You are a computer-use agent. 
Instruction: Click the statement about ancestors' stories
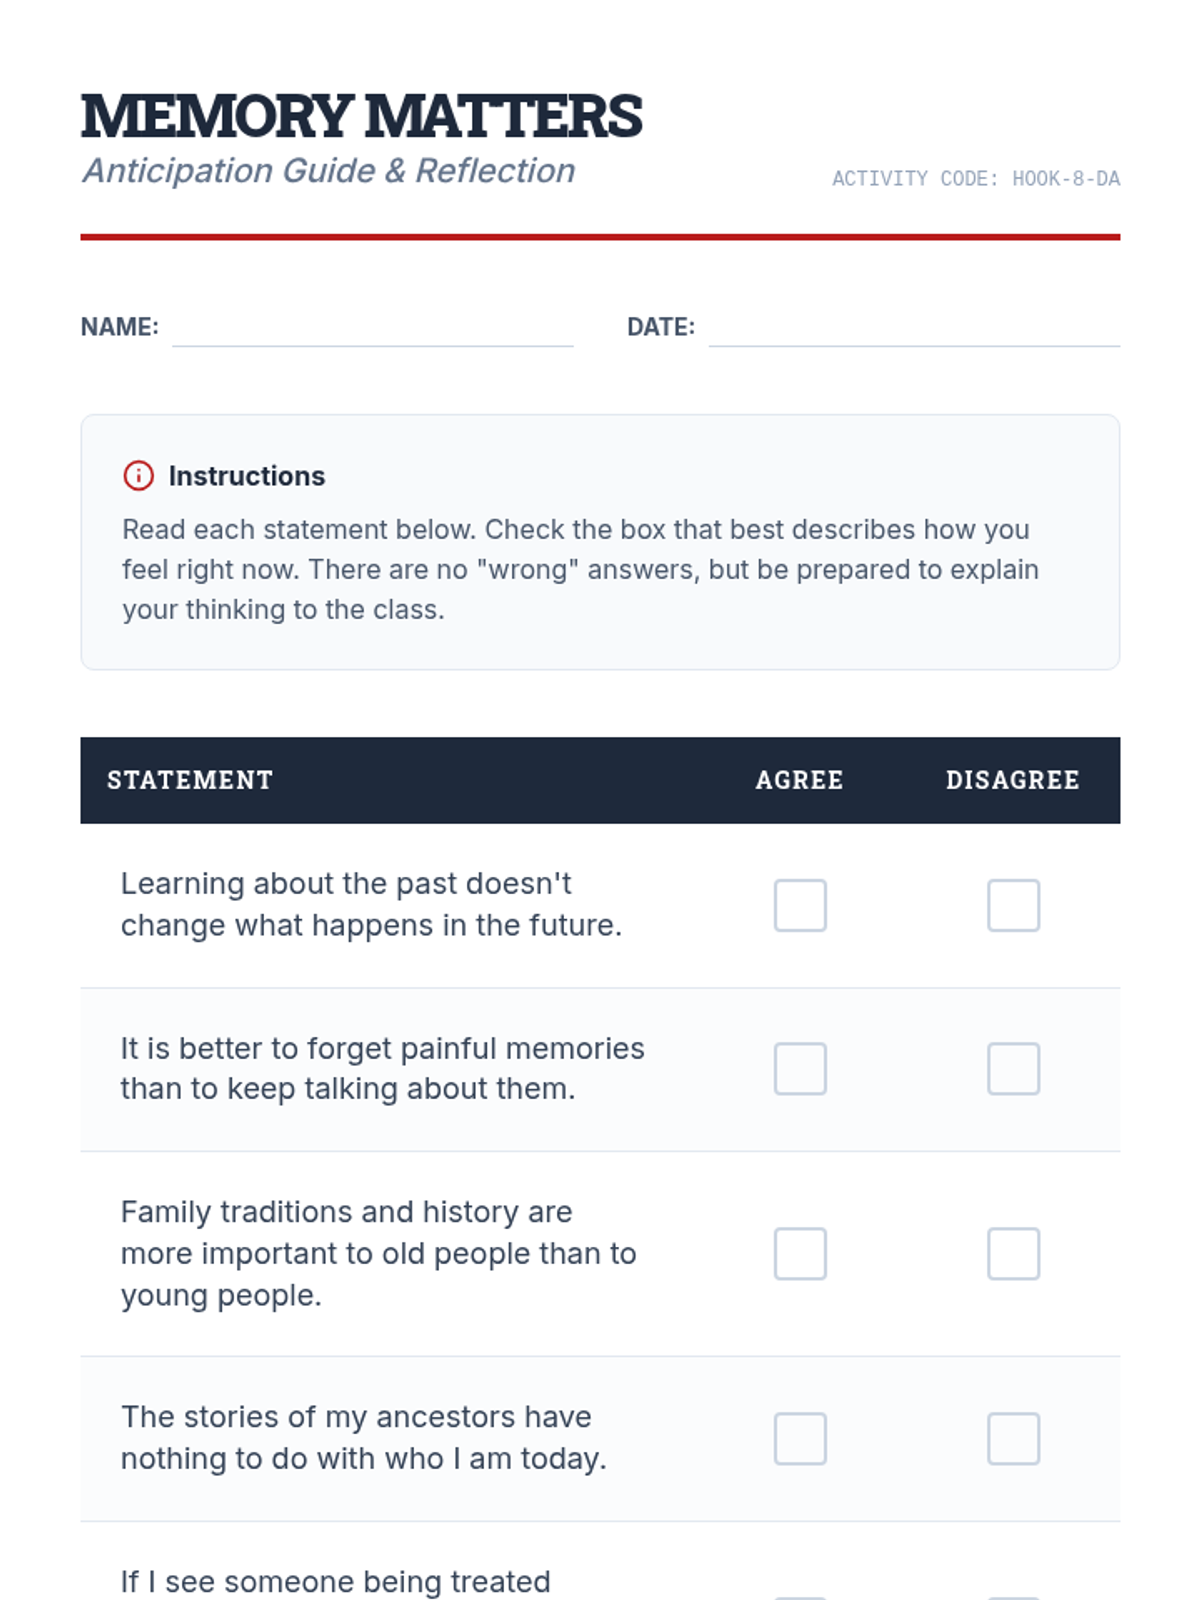tap(363, 1438)
